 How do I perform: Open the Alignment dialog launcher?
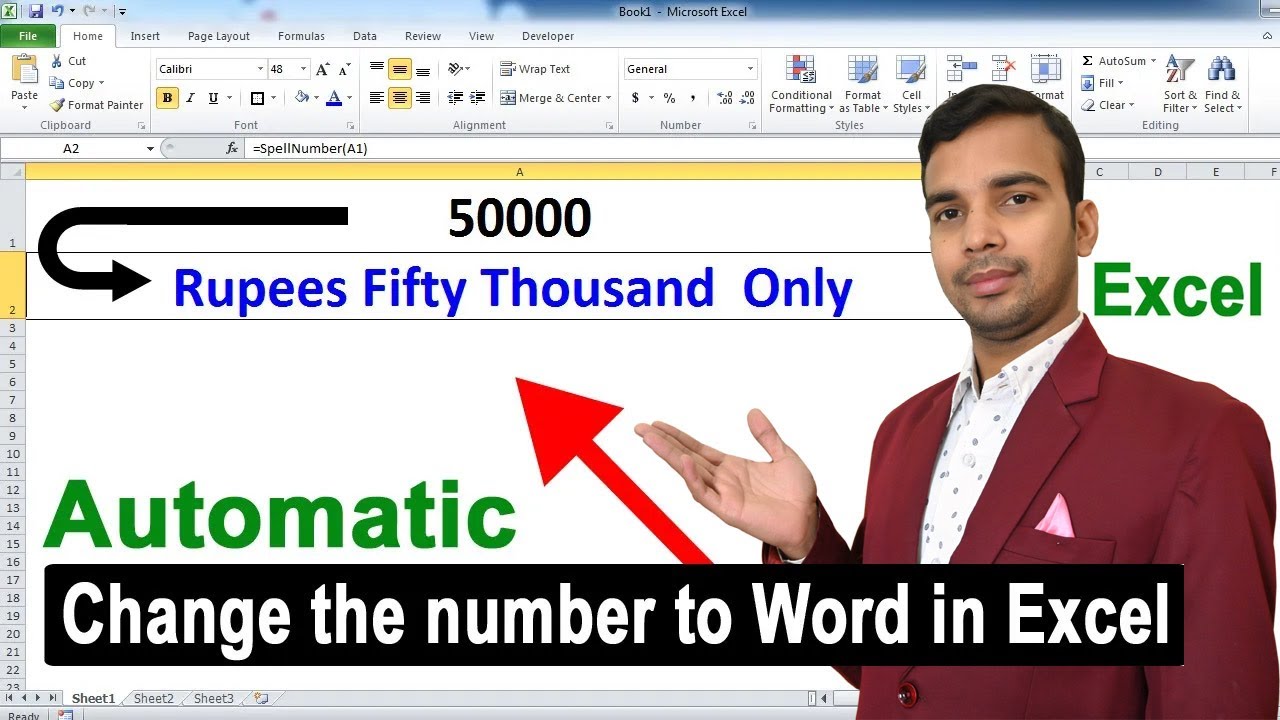click(x=609, y=126)
